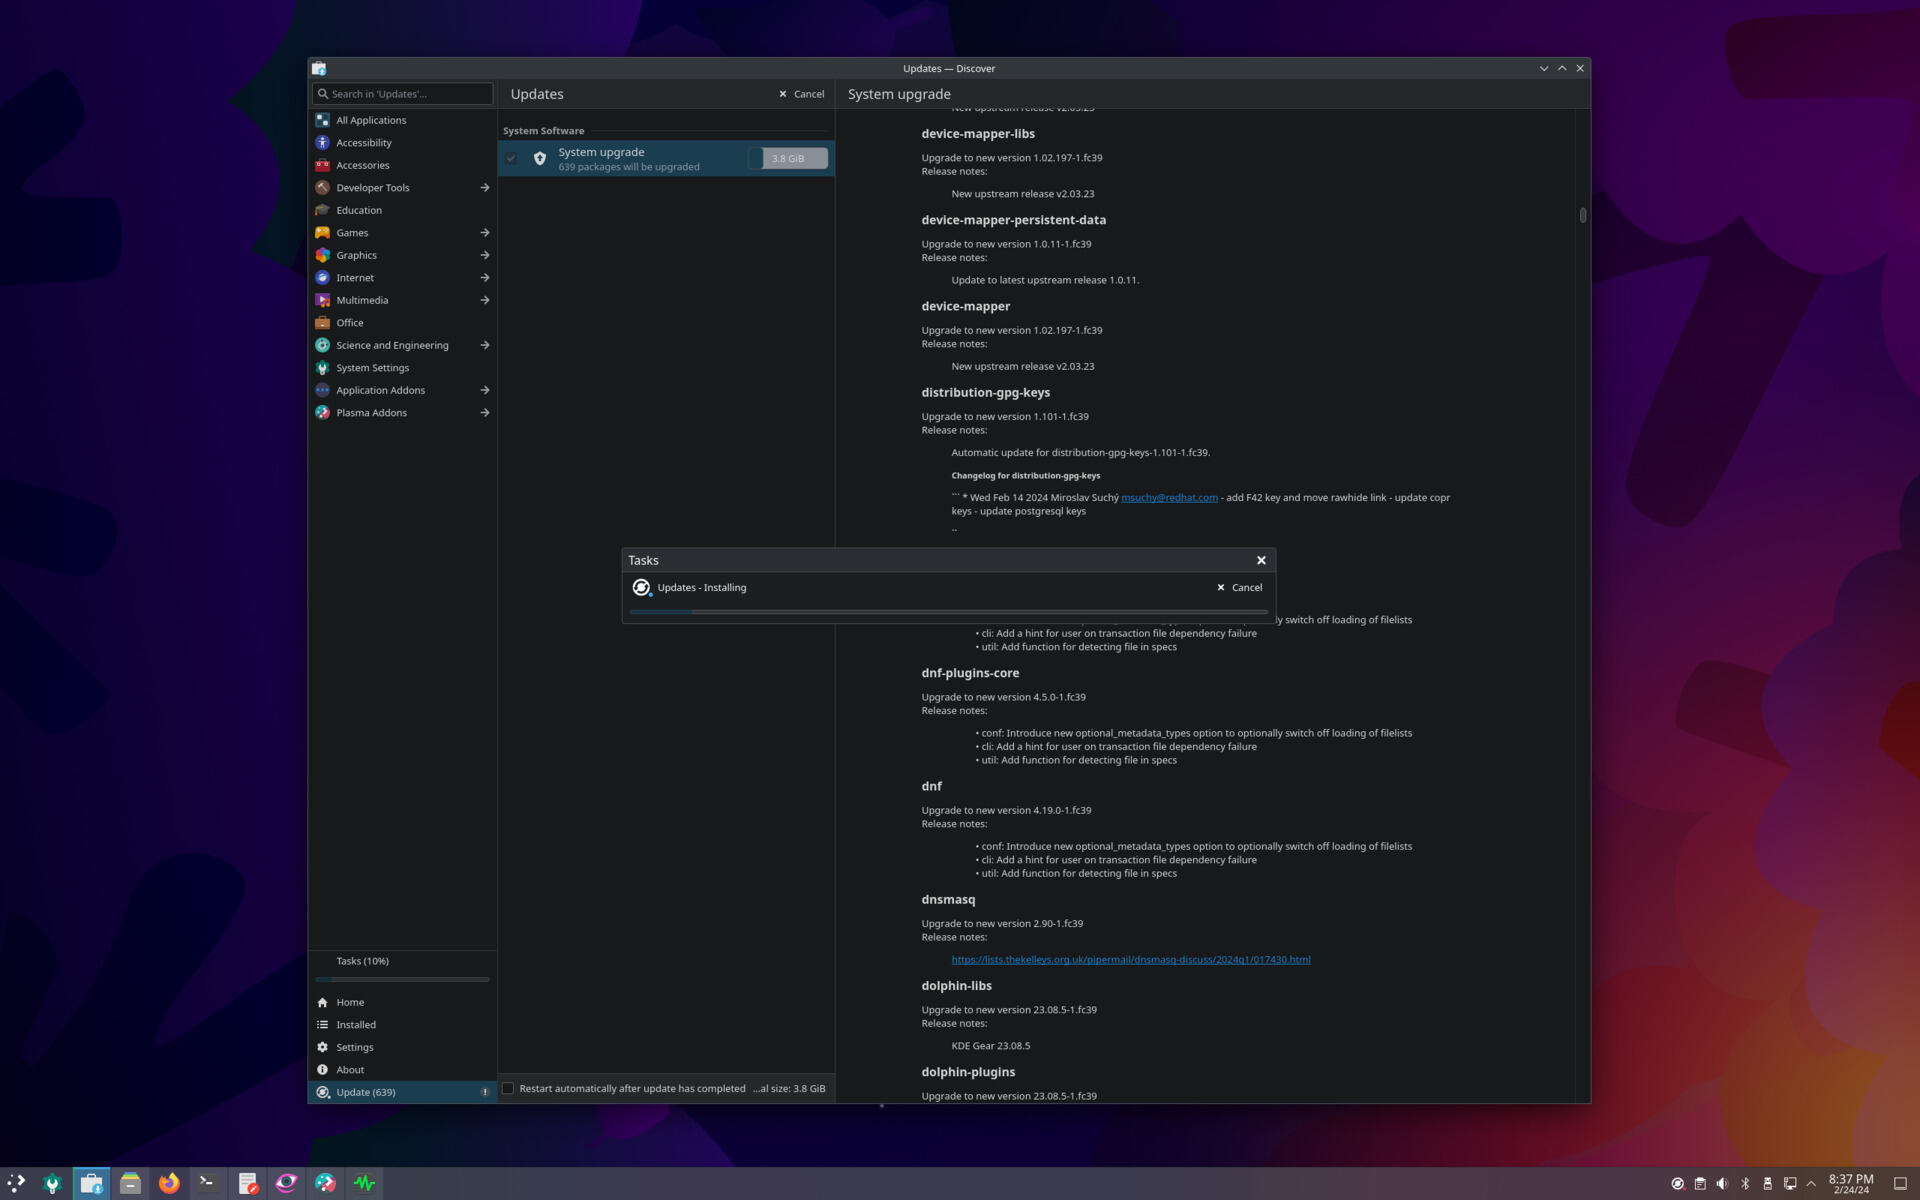Click the 3.8 GiB progress button

pyautogui.click(x=788, y=158)
